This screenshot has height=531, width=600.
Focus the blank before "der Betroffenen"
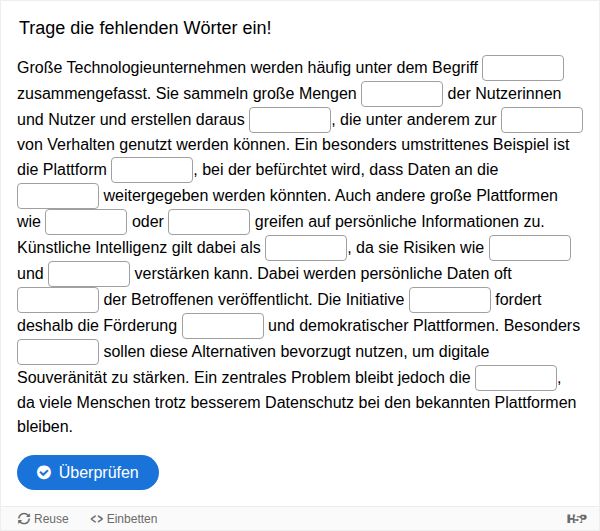pos(58,300)
